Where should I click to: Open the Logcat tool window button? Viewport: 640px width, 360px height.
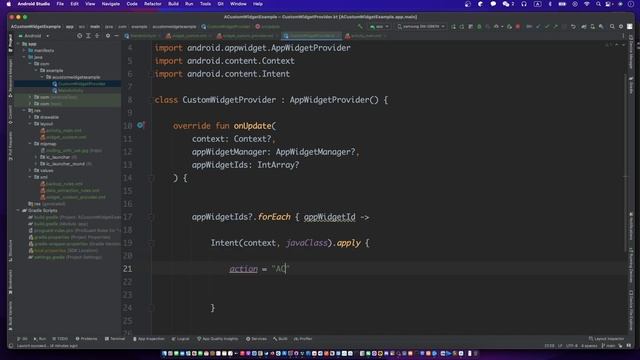pyautogui.click(x=180, y=339)
